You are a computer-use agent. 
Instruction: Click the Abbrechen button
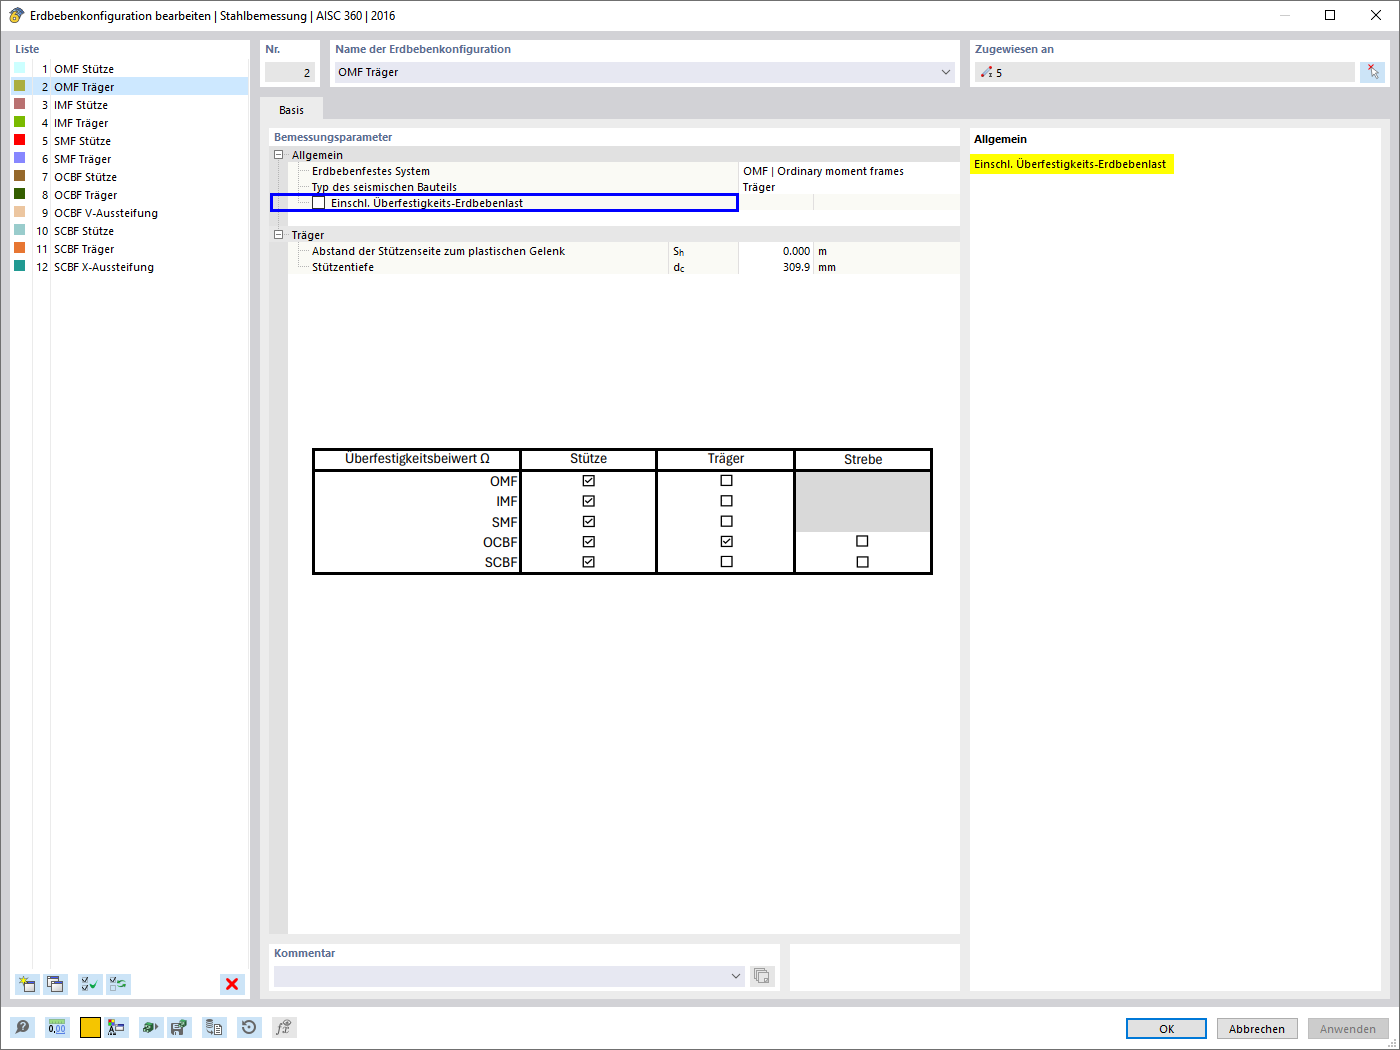pyautogui.click(x=1257, y=1028)
